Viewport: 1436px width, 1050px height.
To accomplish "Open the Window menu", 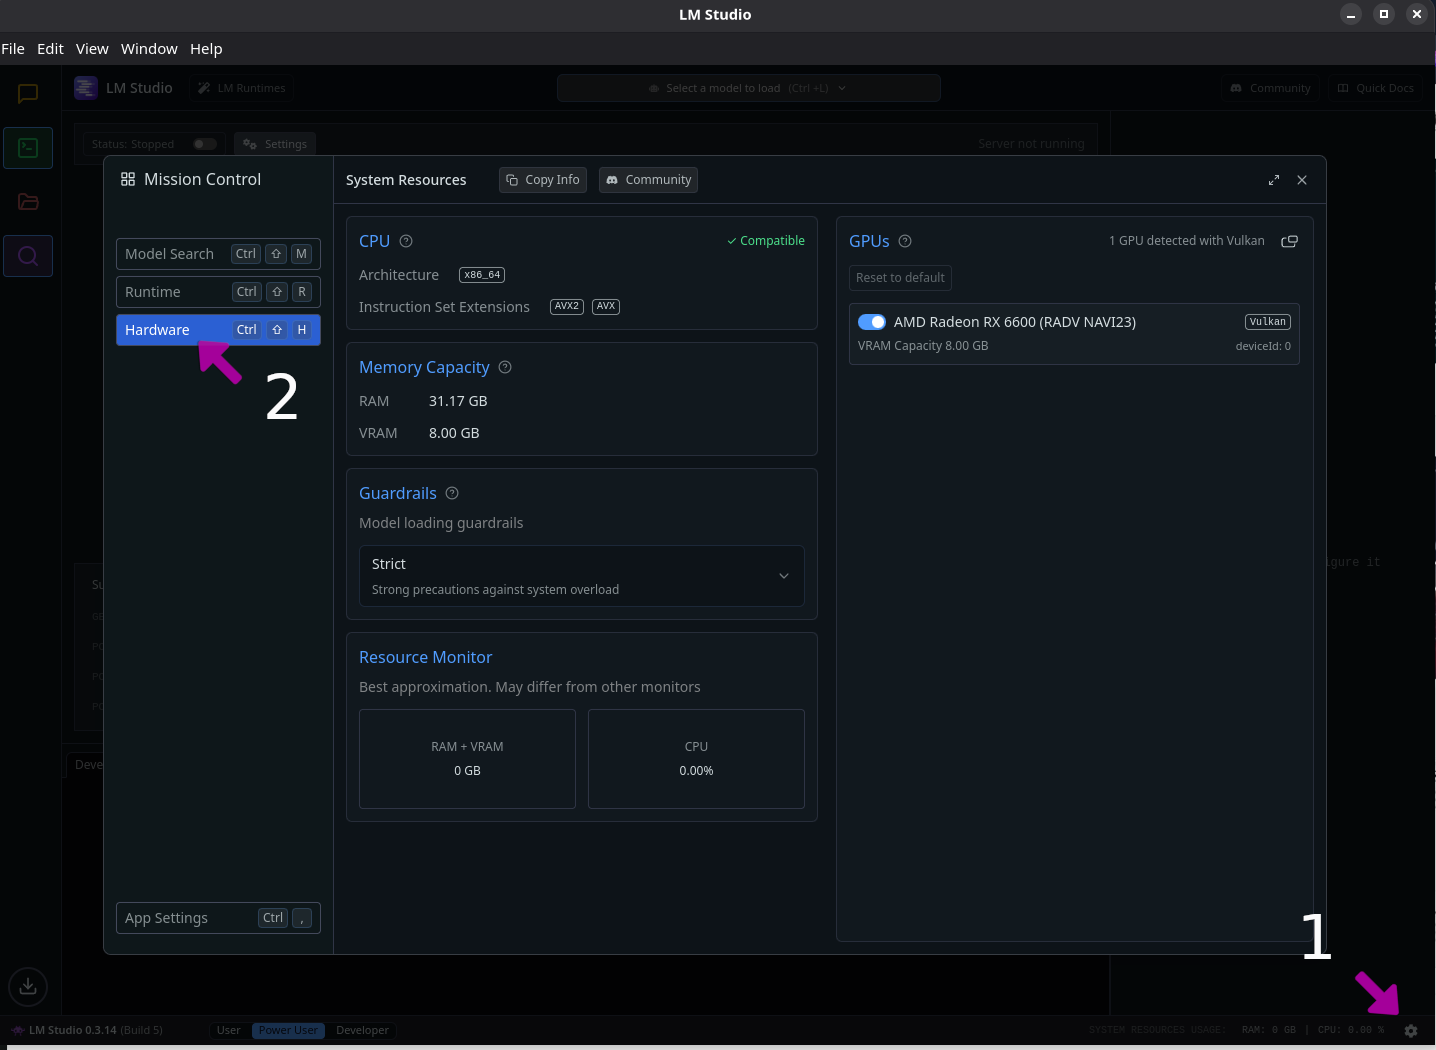I will tap(149, 49).
